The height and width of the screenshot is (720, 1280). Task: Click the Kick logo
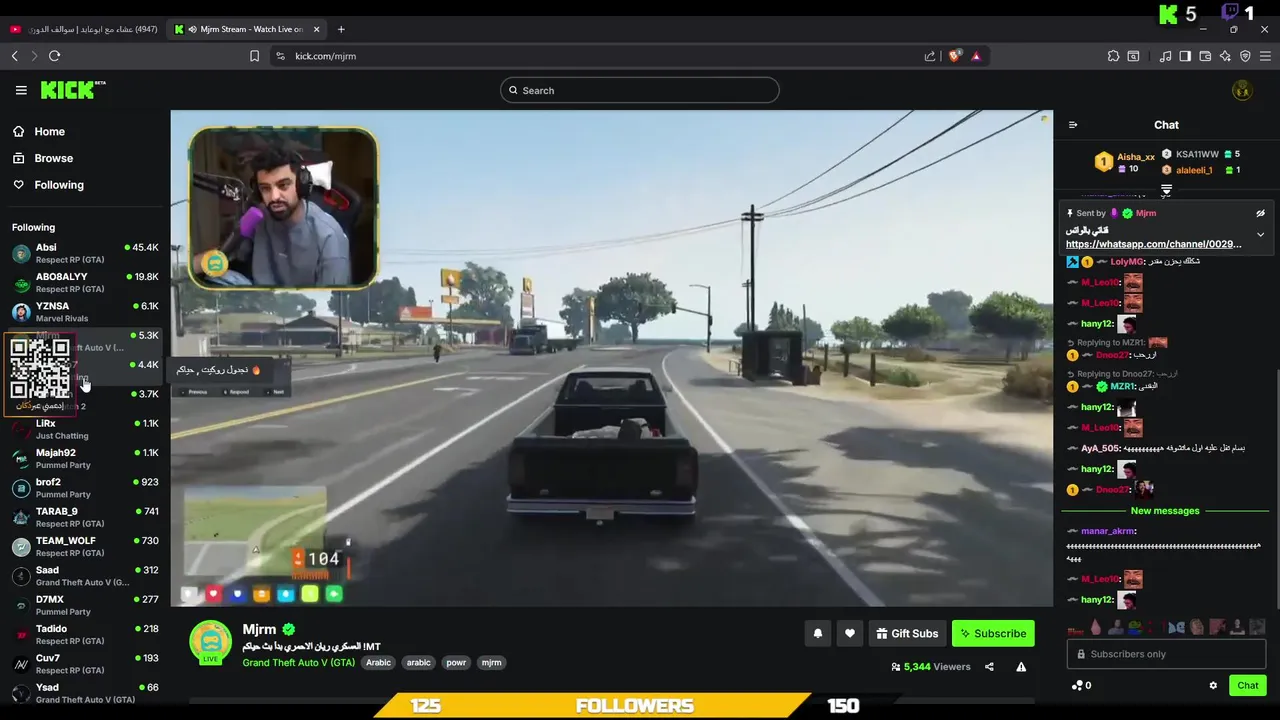point(72,90)
